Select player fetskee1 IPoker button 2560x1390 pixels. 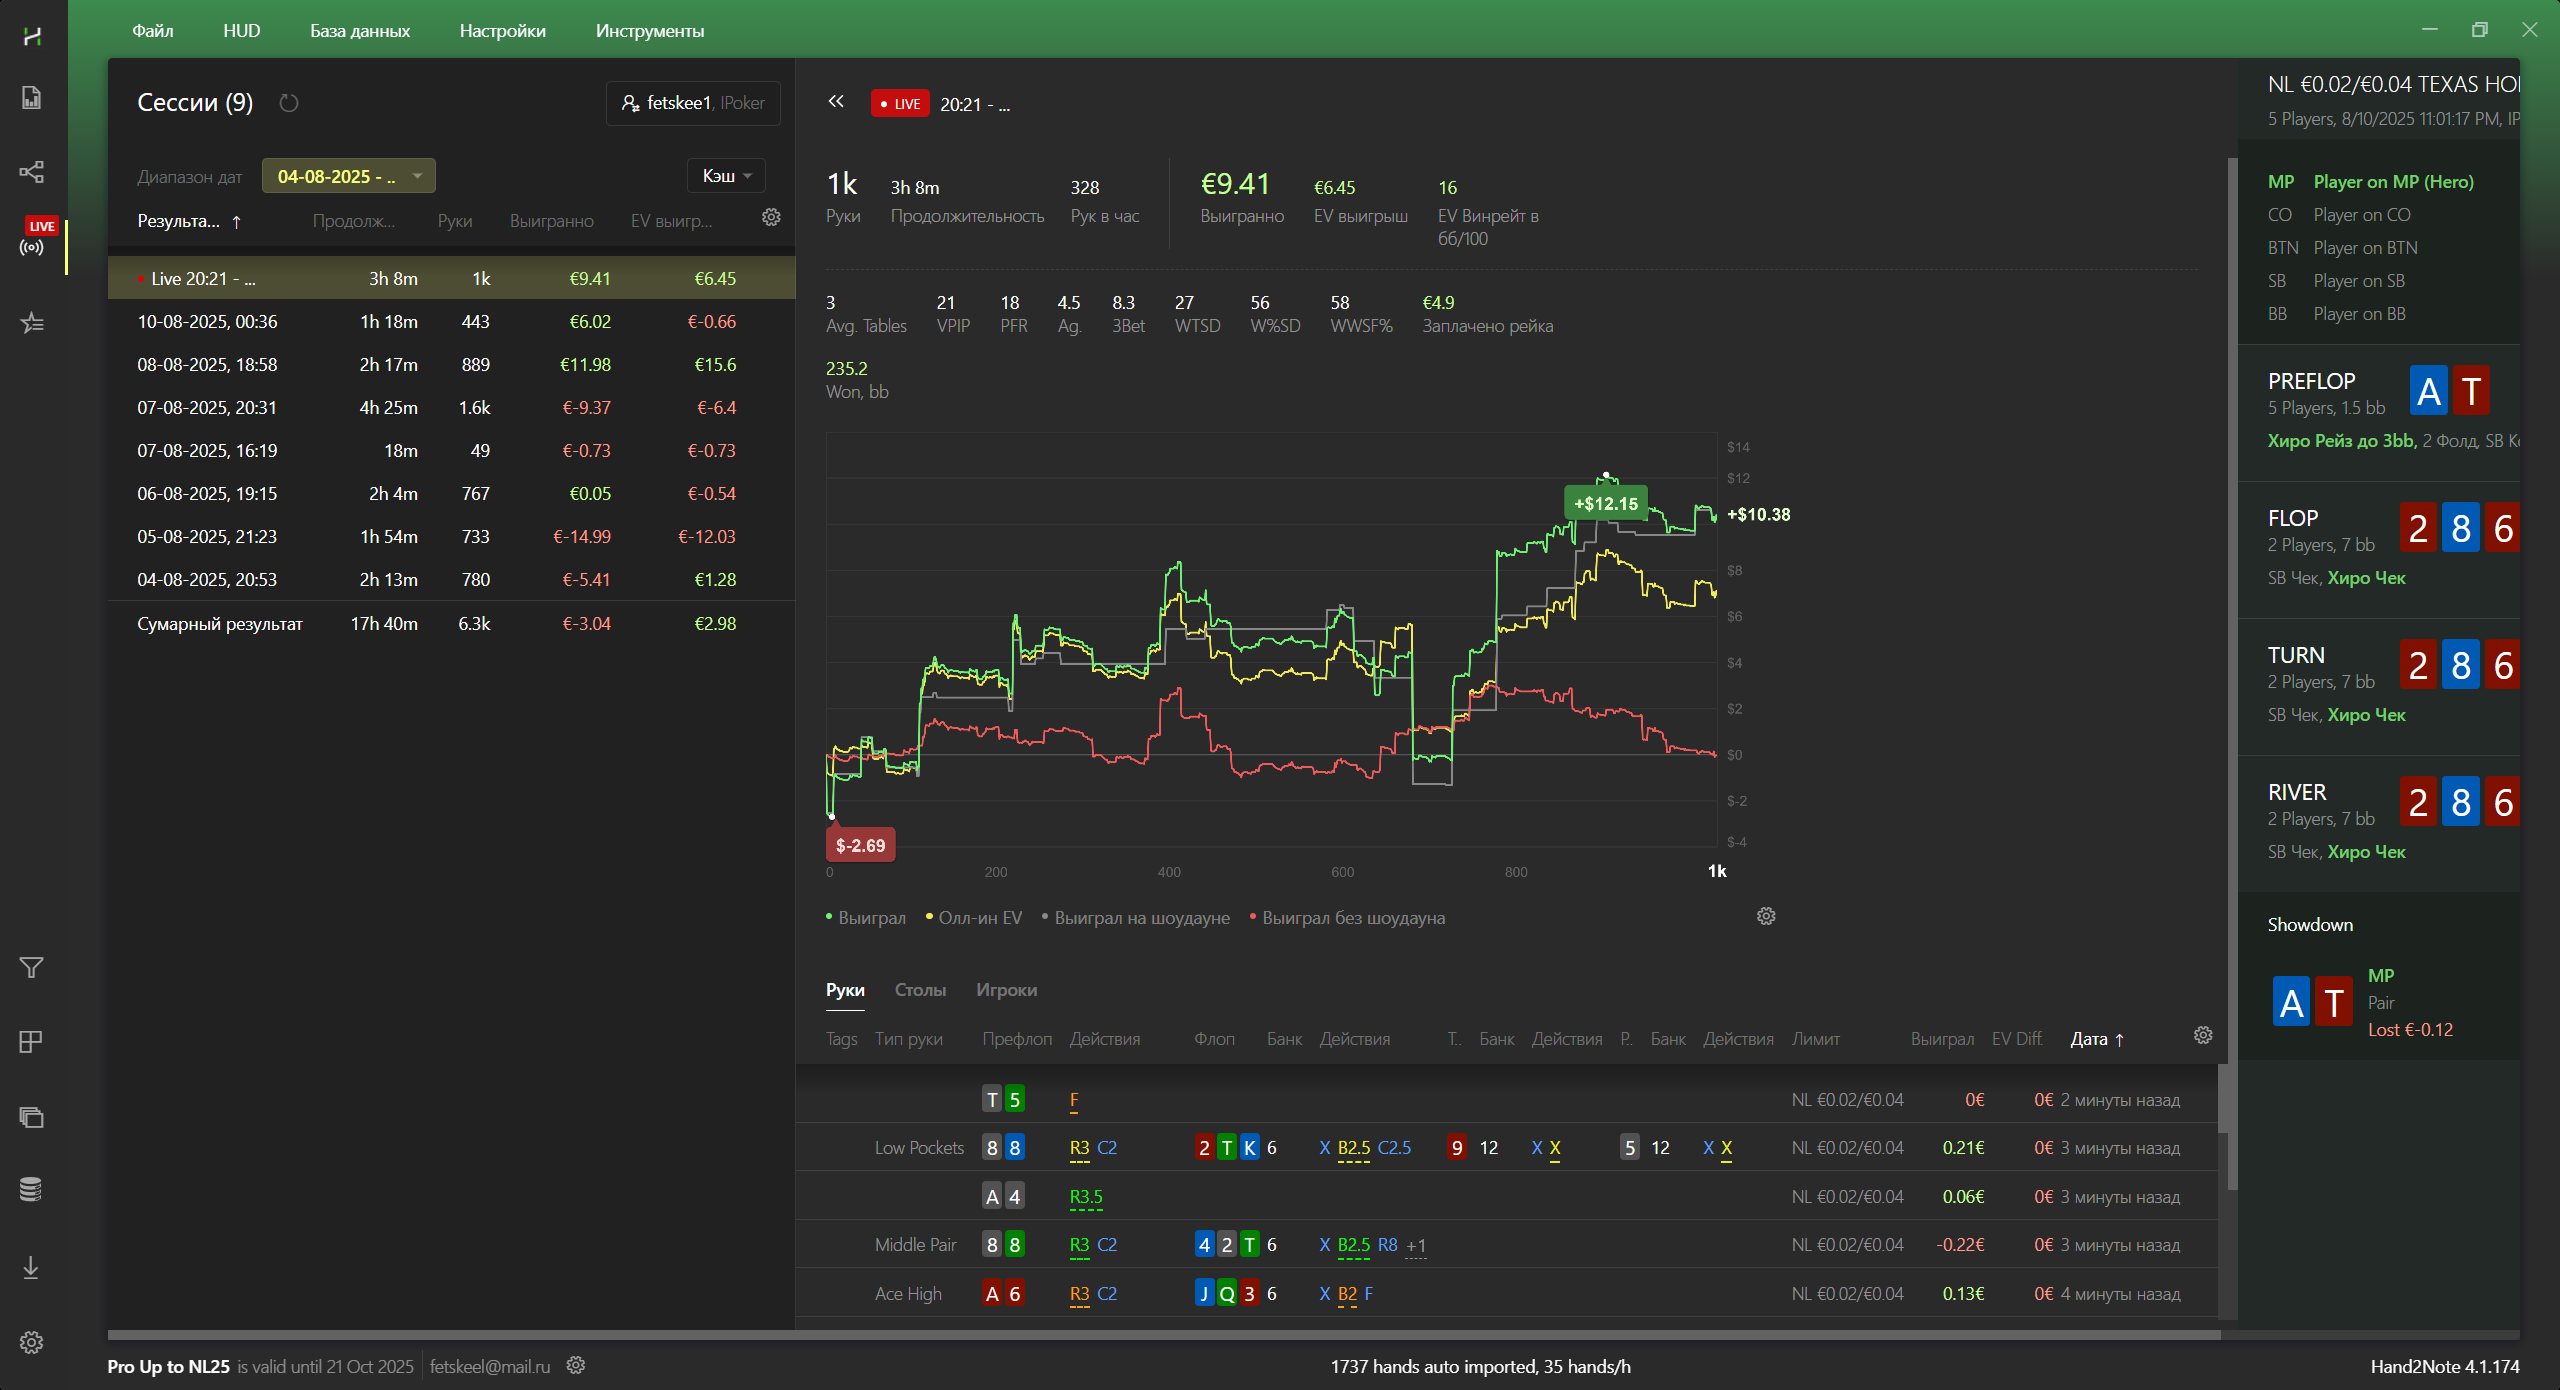tap(693, 103)
